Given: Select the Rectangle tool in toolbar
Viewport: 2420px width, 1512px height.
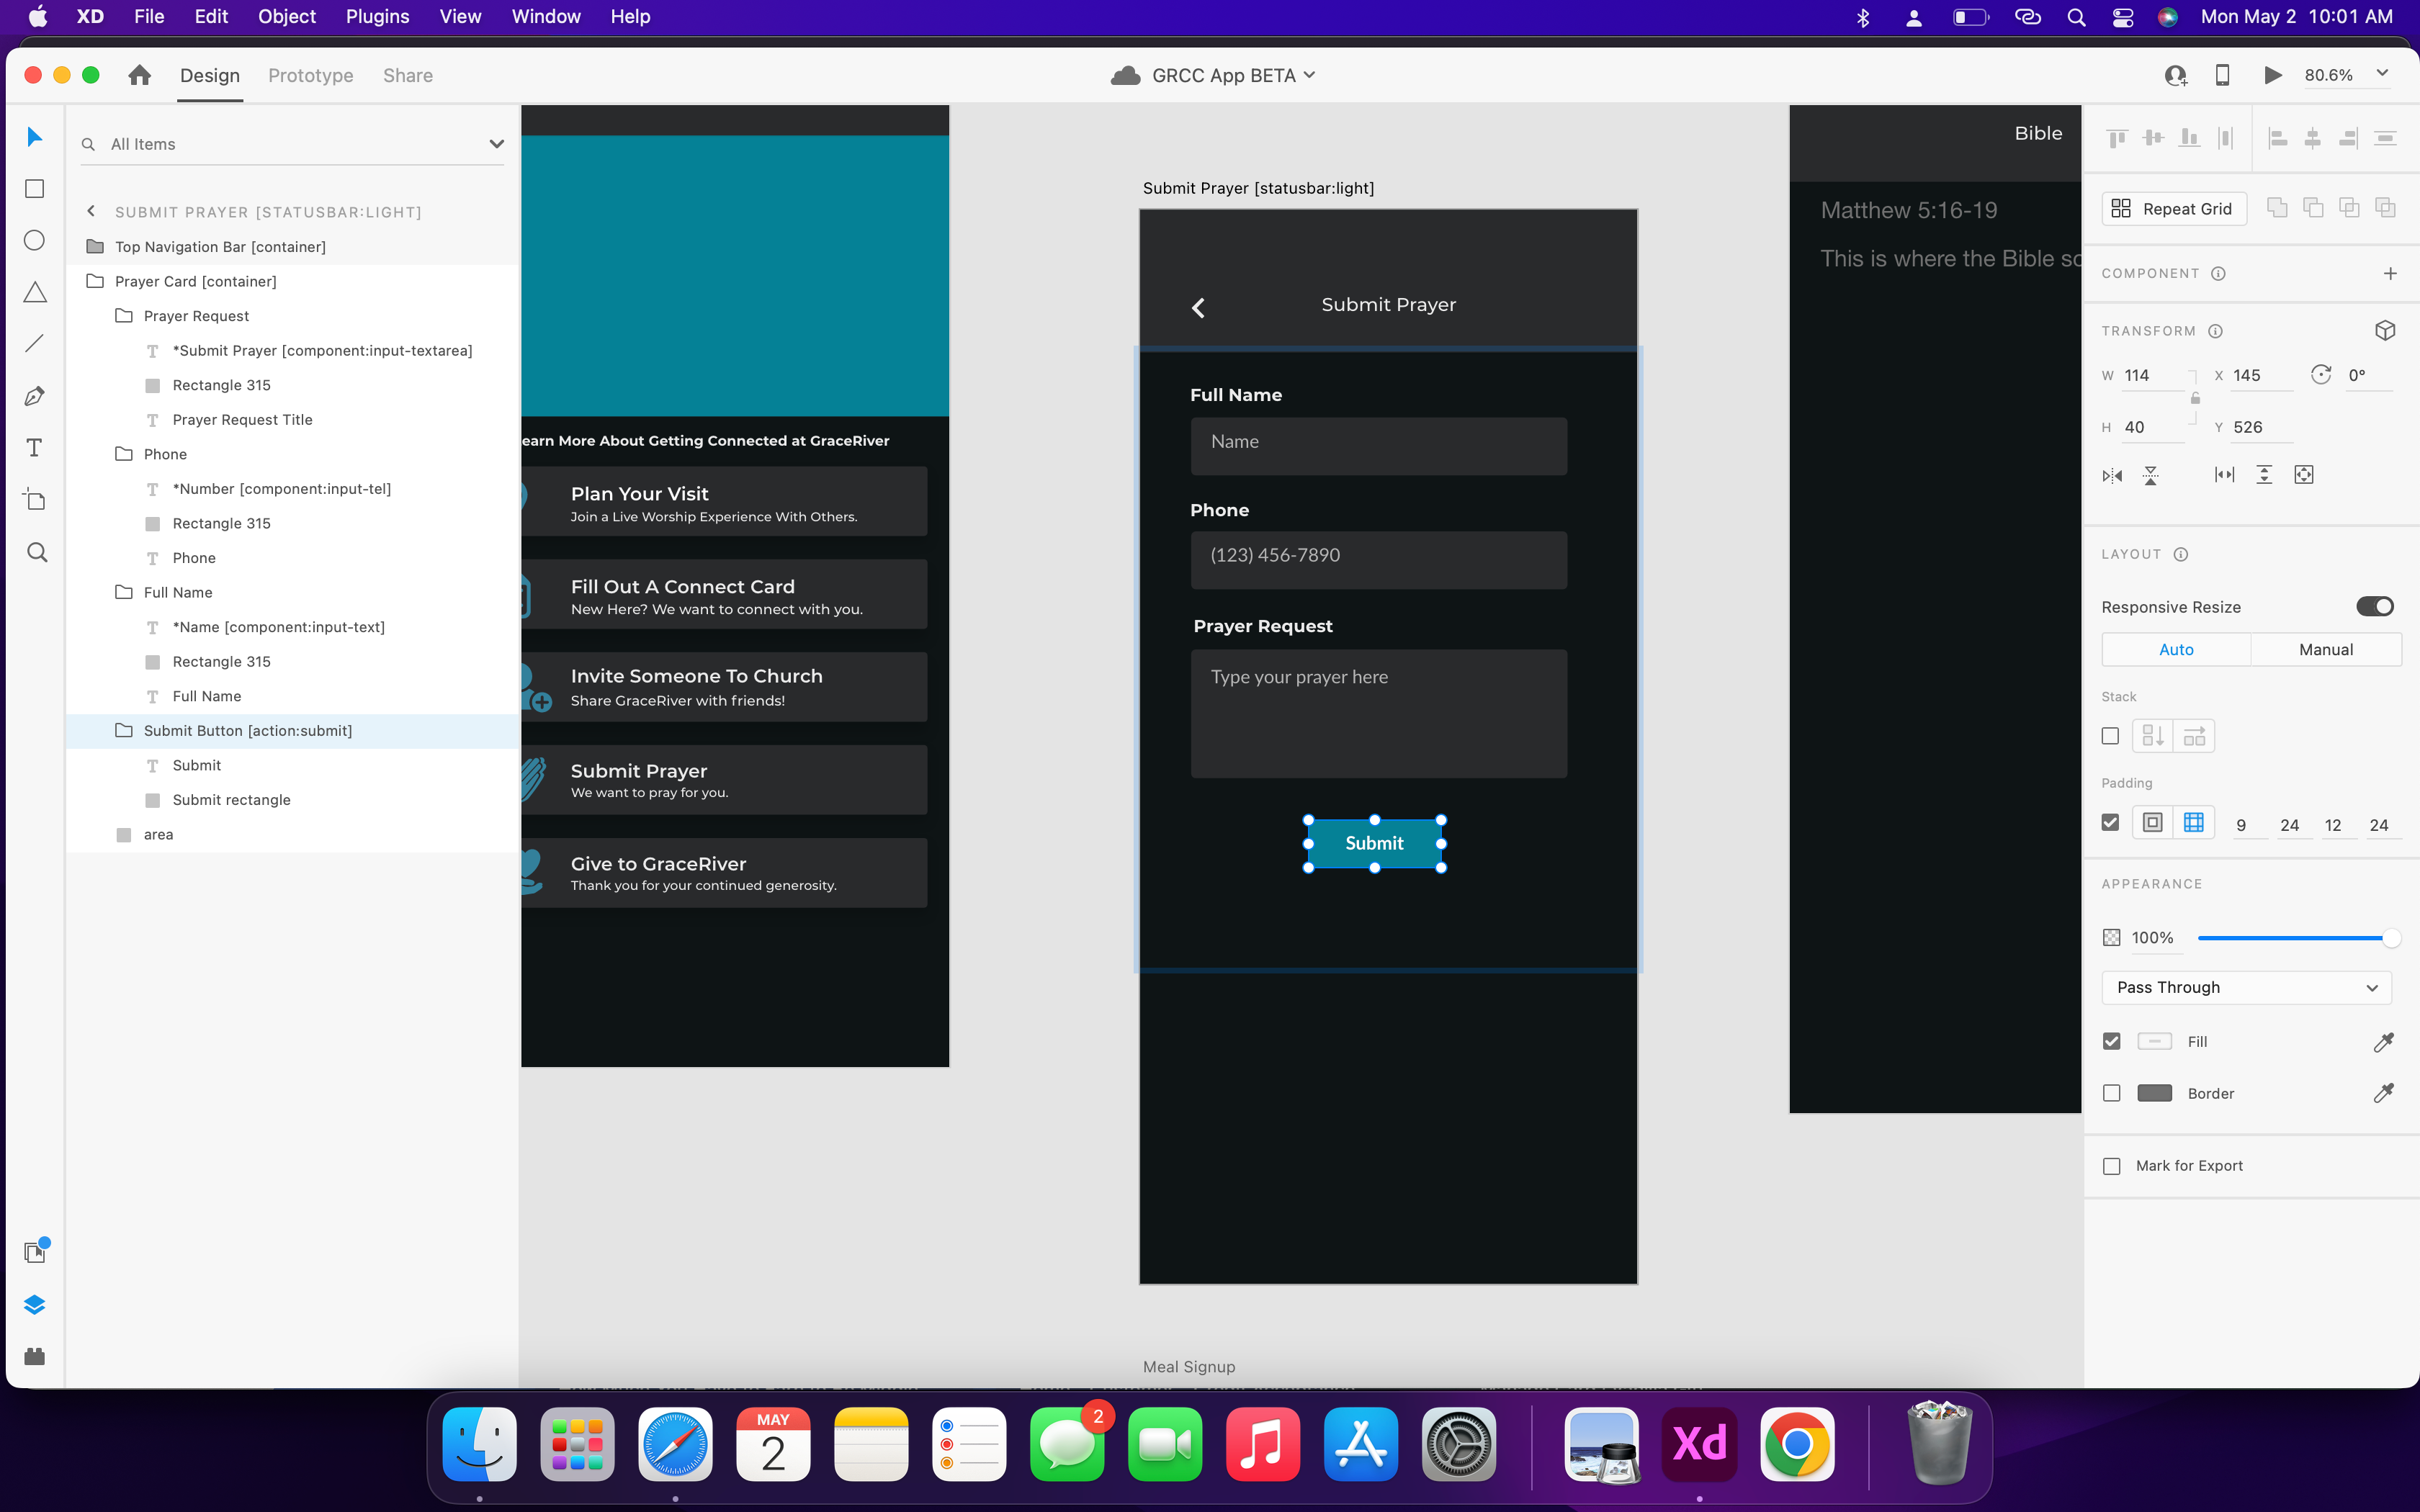Looking at the screenshot, I should tap(35, 189).
